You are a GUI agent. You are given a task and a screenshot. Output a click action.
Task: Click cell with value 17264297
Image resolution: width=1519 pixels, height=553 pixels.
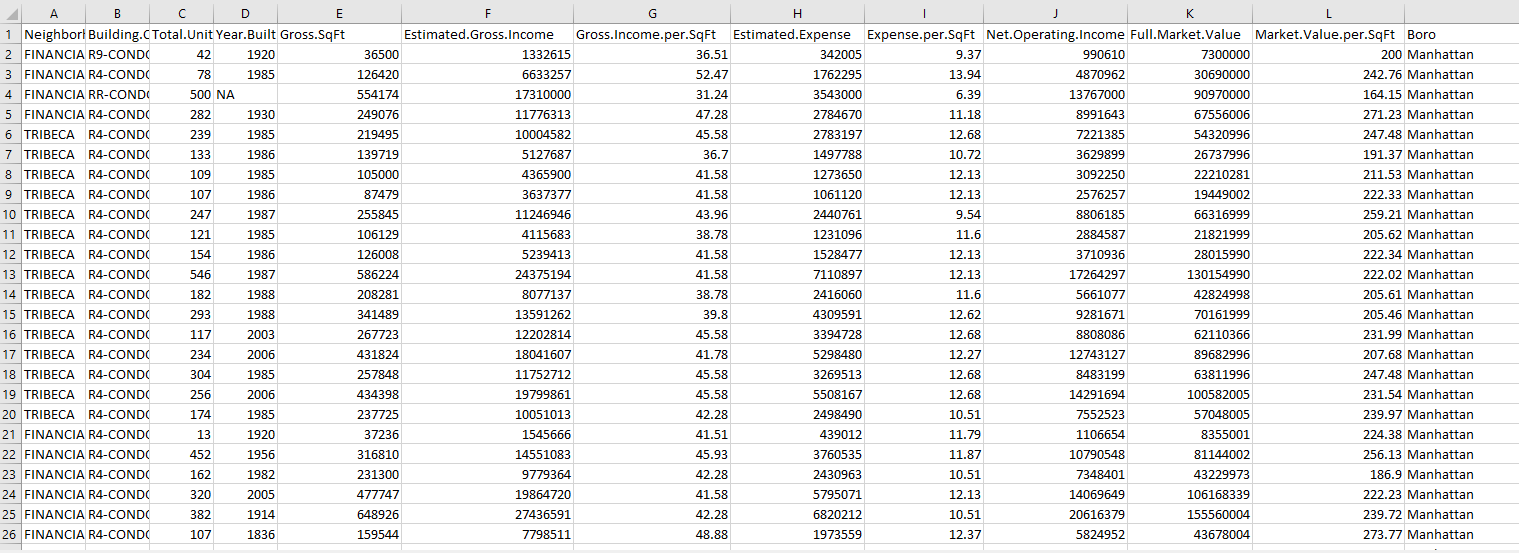(1055, 274)
